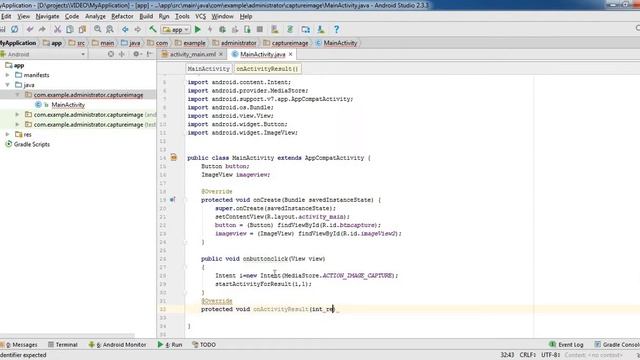Image resolution: width=640 pixels, height=360 pixels.
Task: Click Project Structure toolbar icon
Action: [x=305, y=29]
